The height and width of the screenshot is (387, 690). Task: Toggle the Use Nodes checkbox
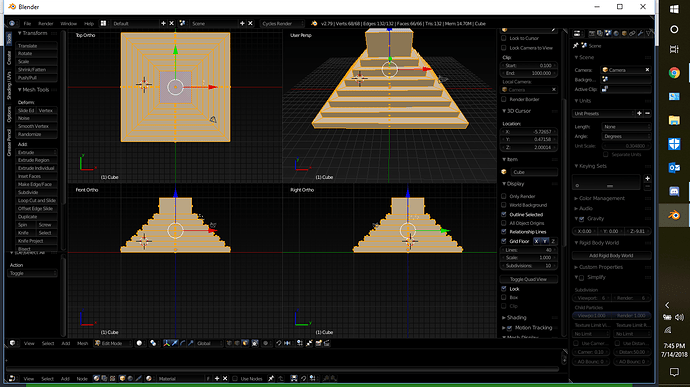coord(235,379)
